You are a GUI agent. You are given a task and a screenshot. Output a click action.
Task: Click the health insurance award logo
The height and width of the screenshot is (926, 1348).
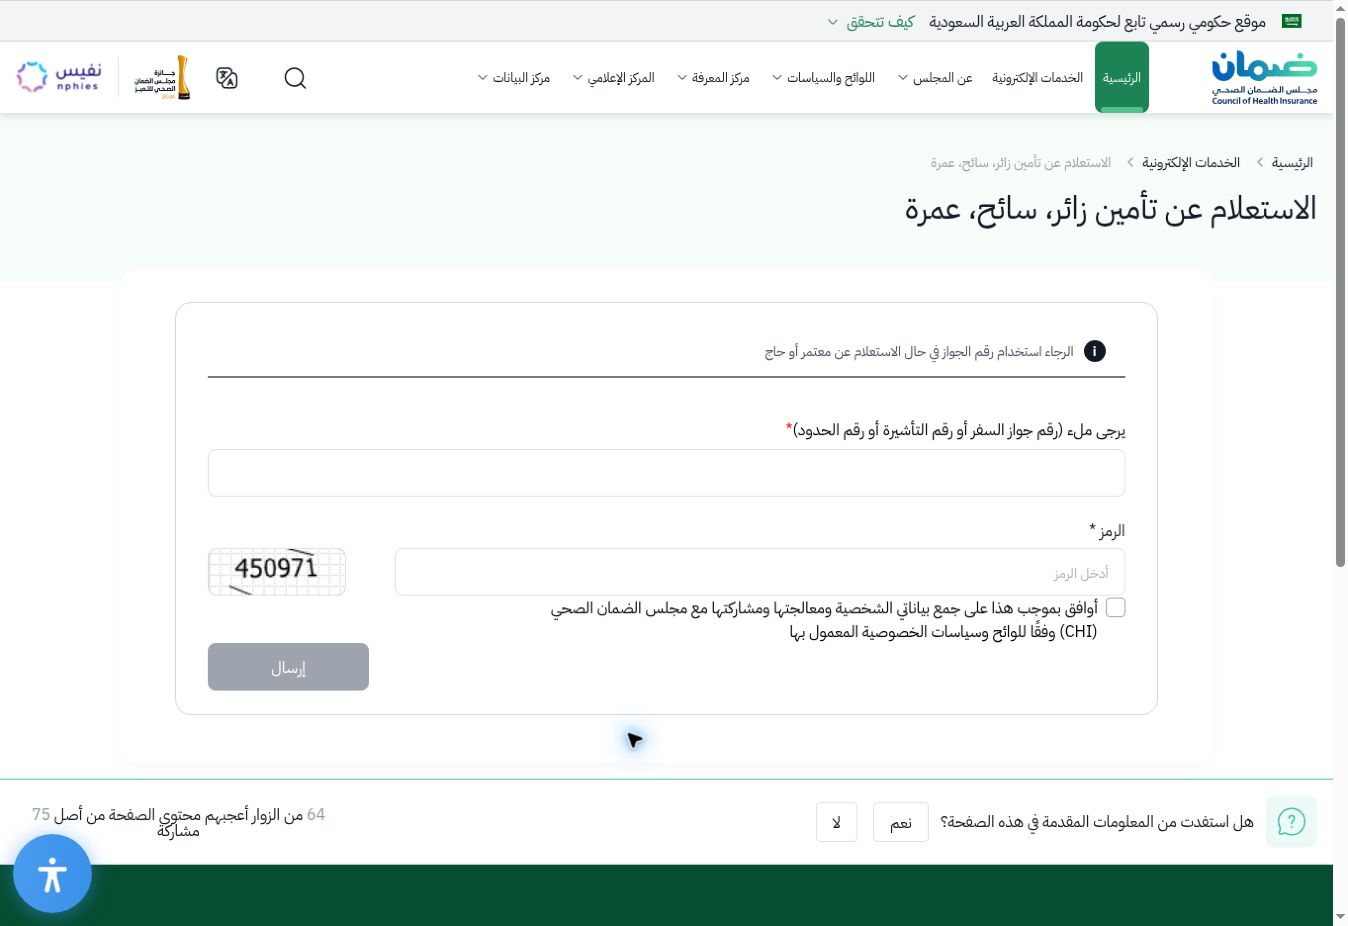162,77
